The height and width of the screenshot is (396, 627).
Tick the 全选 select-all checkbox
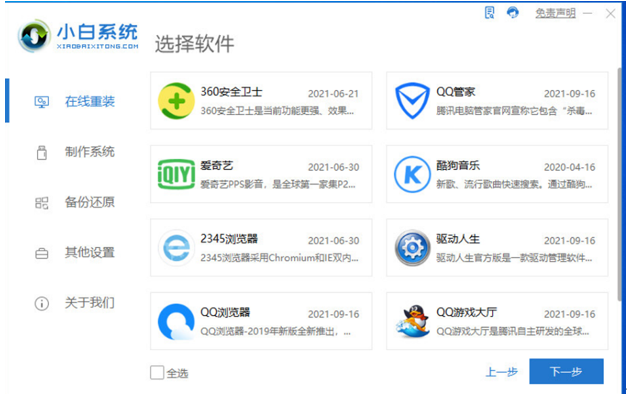[x=157, y=372]
